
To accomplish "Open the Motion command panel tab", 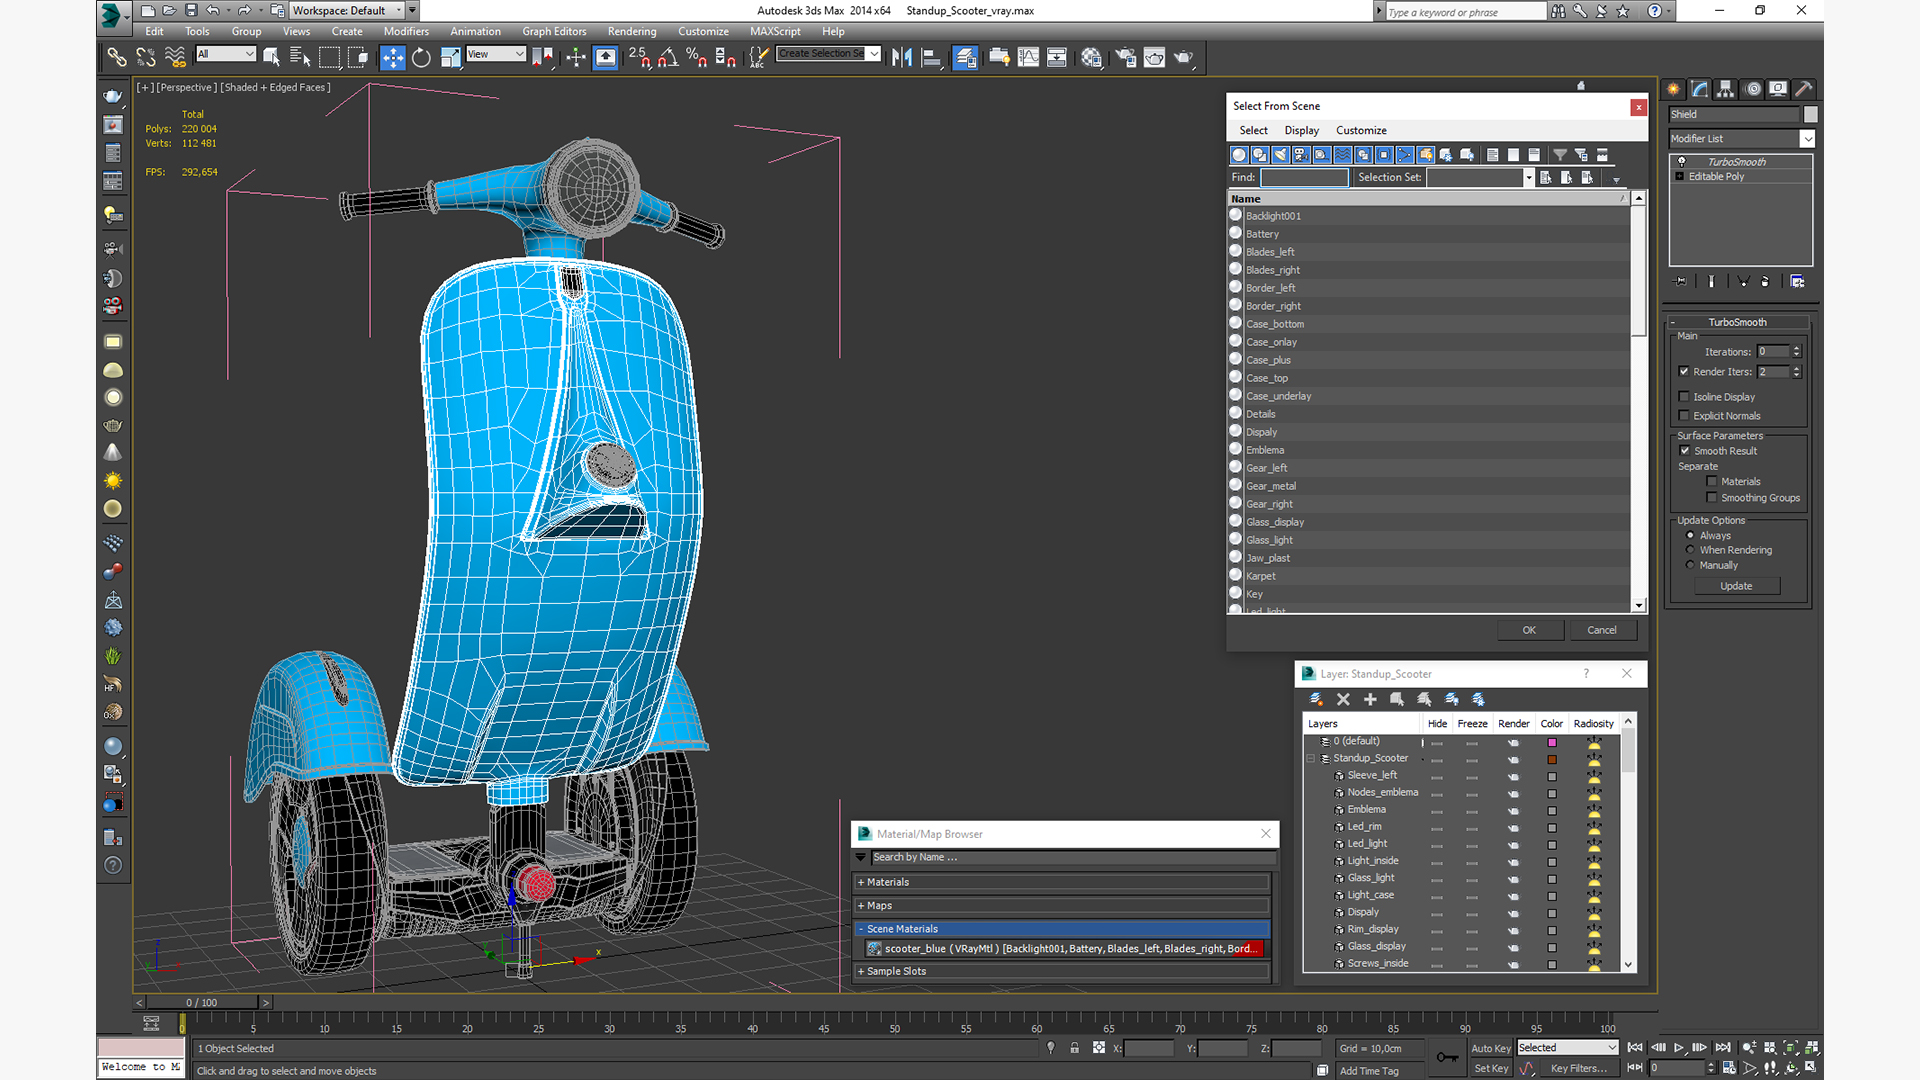I will point(1752,89).
